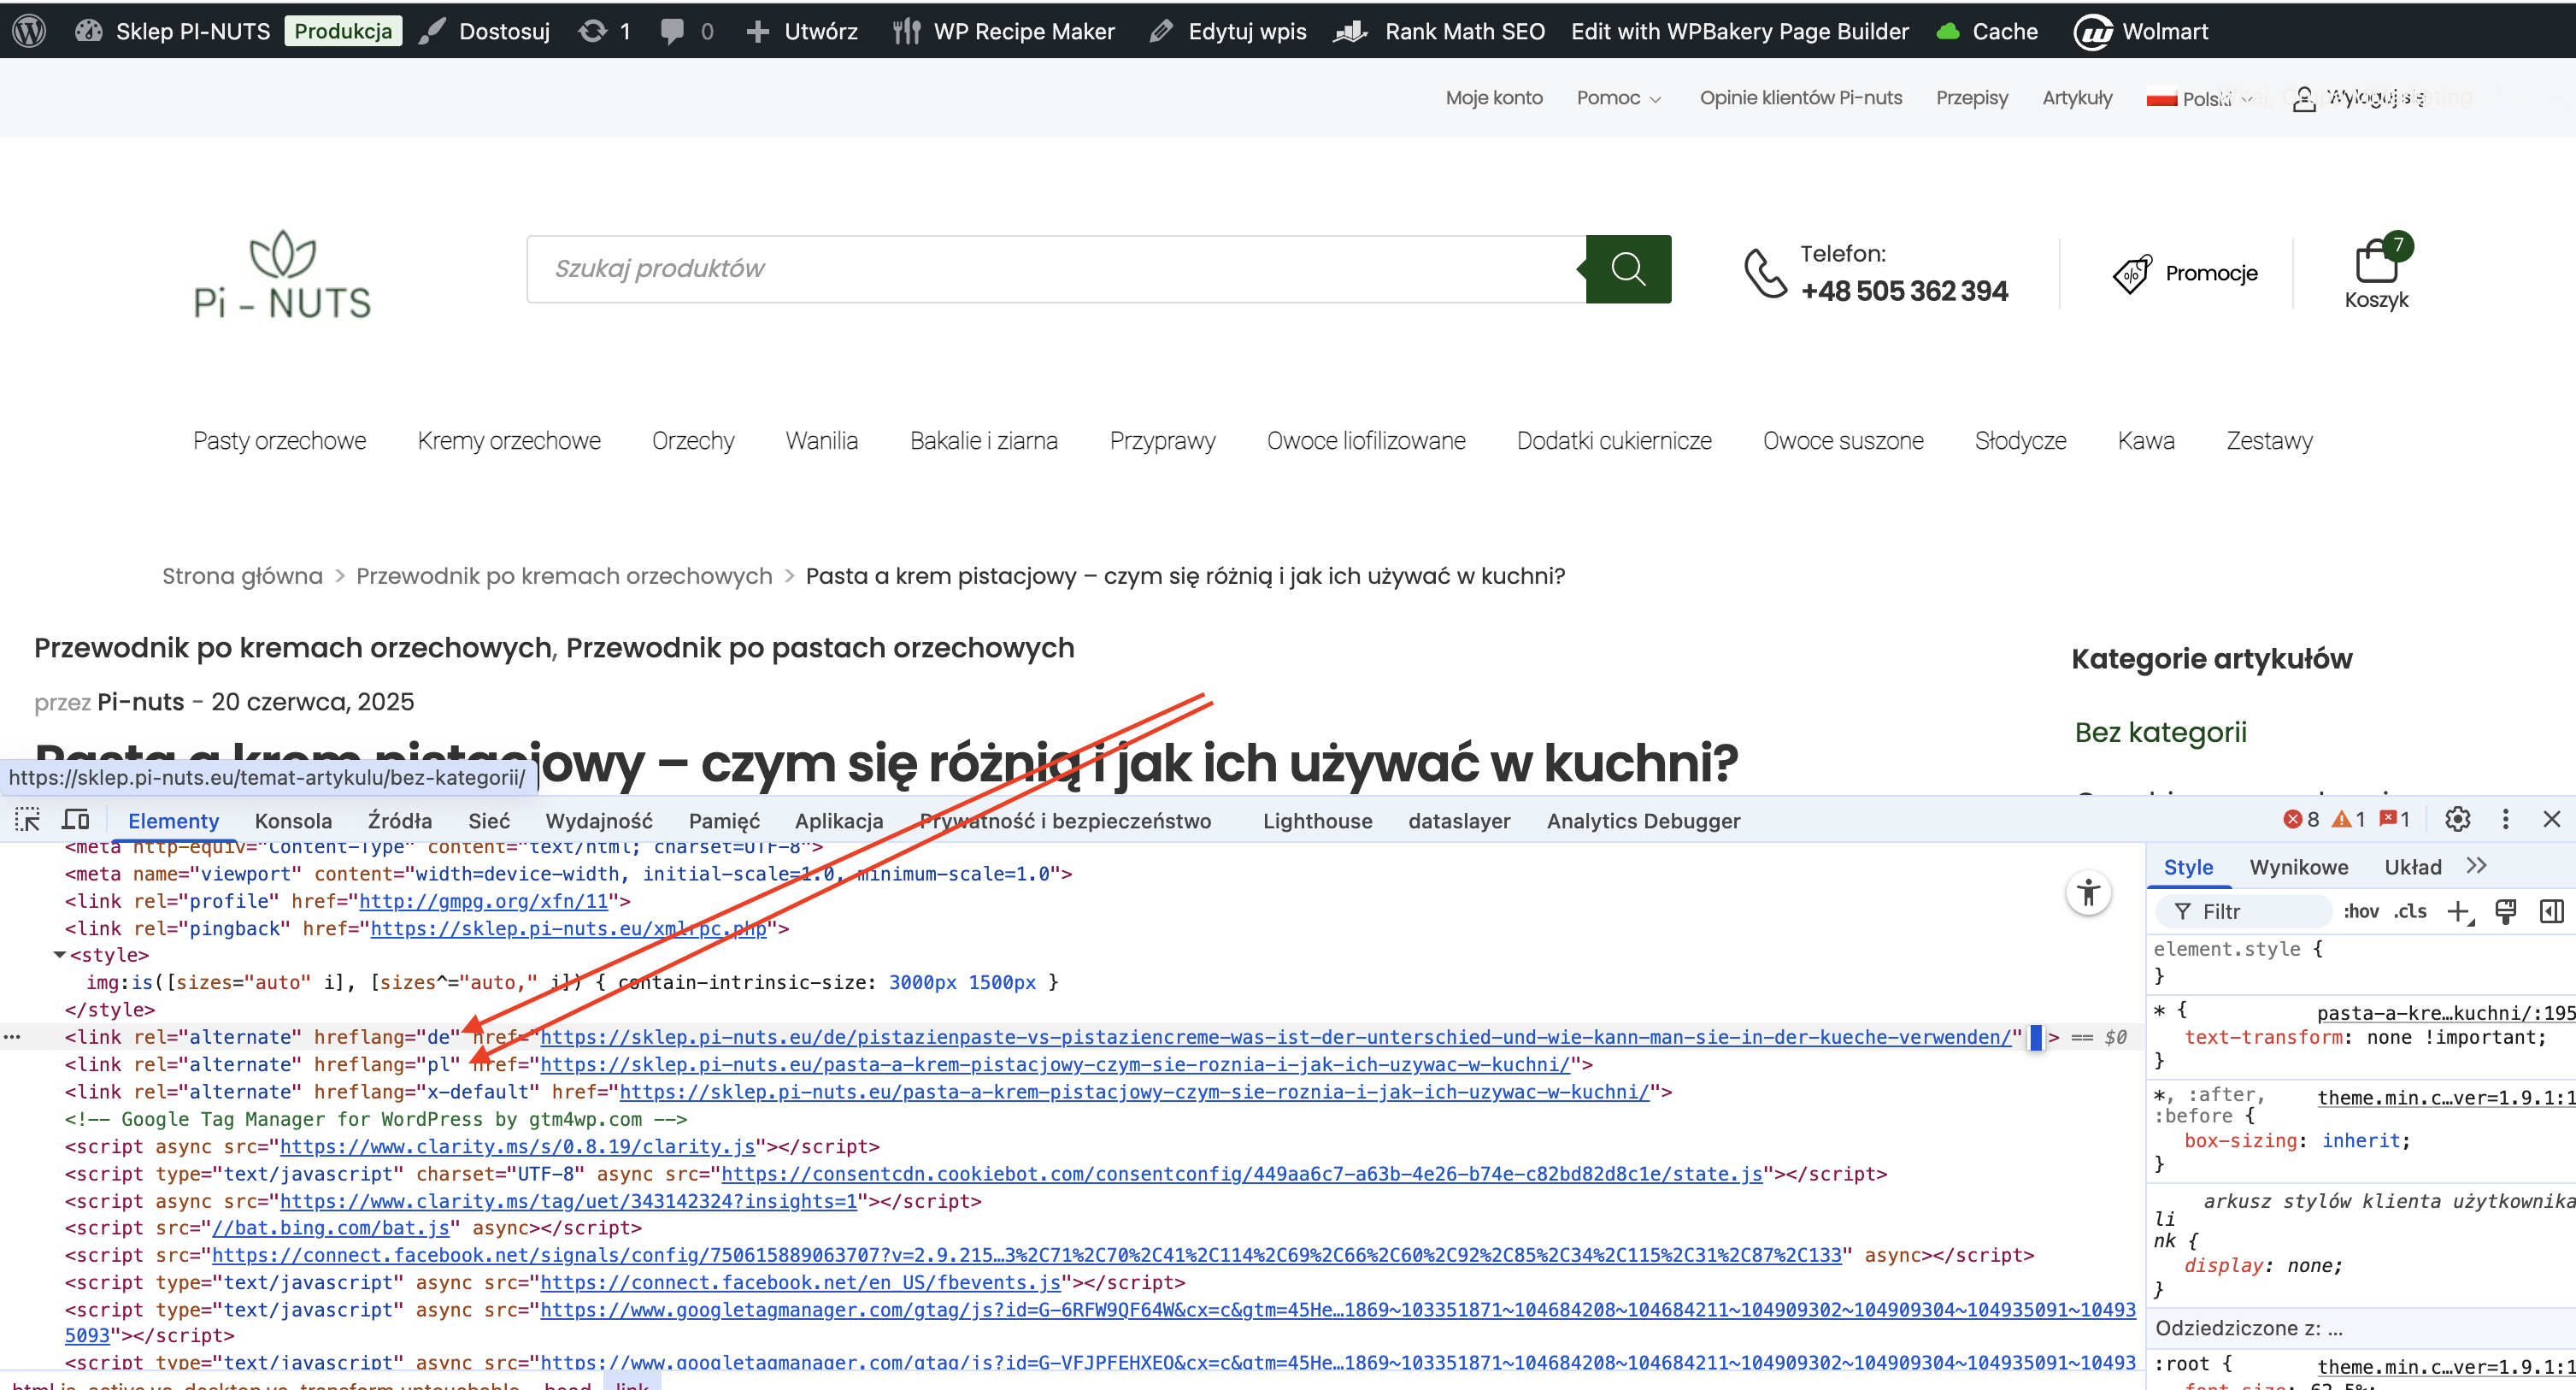Image resolution: width=2576 pixels, height=1390 pixels.
Task: Open Wolmart theme menu
Action: click(2141, 31)
